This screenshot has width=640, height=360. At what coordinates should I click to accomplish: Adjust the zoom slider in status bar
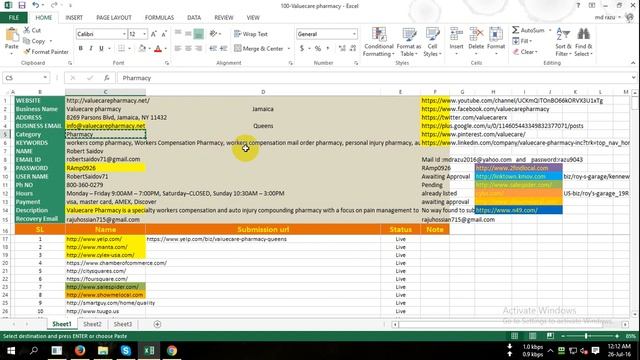(586, 336)
